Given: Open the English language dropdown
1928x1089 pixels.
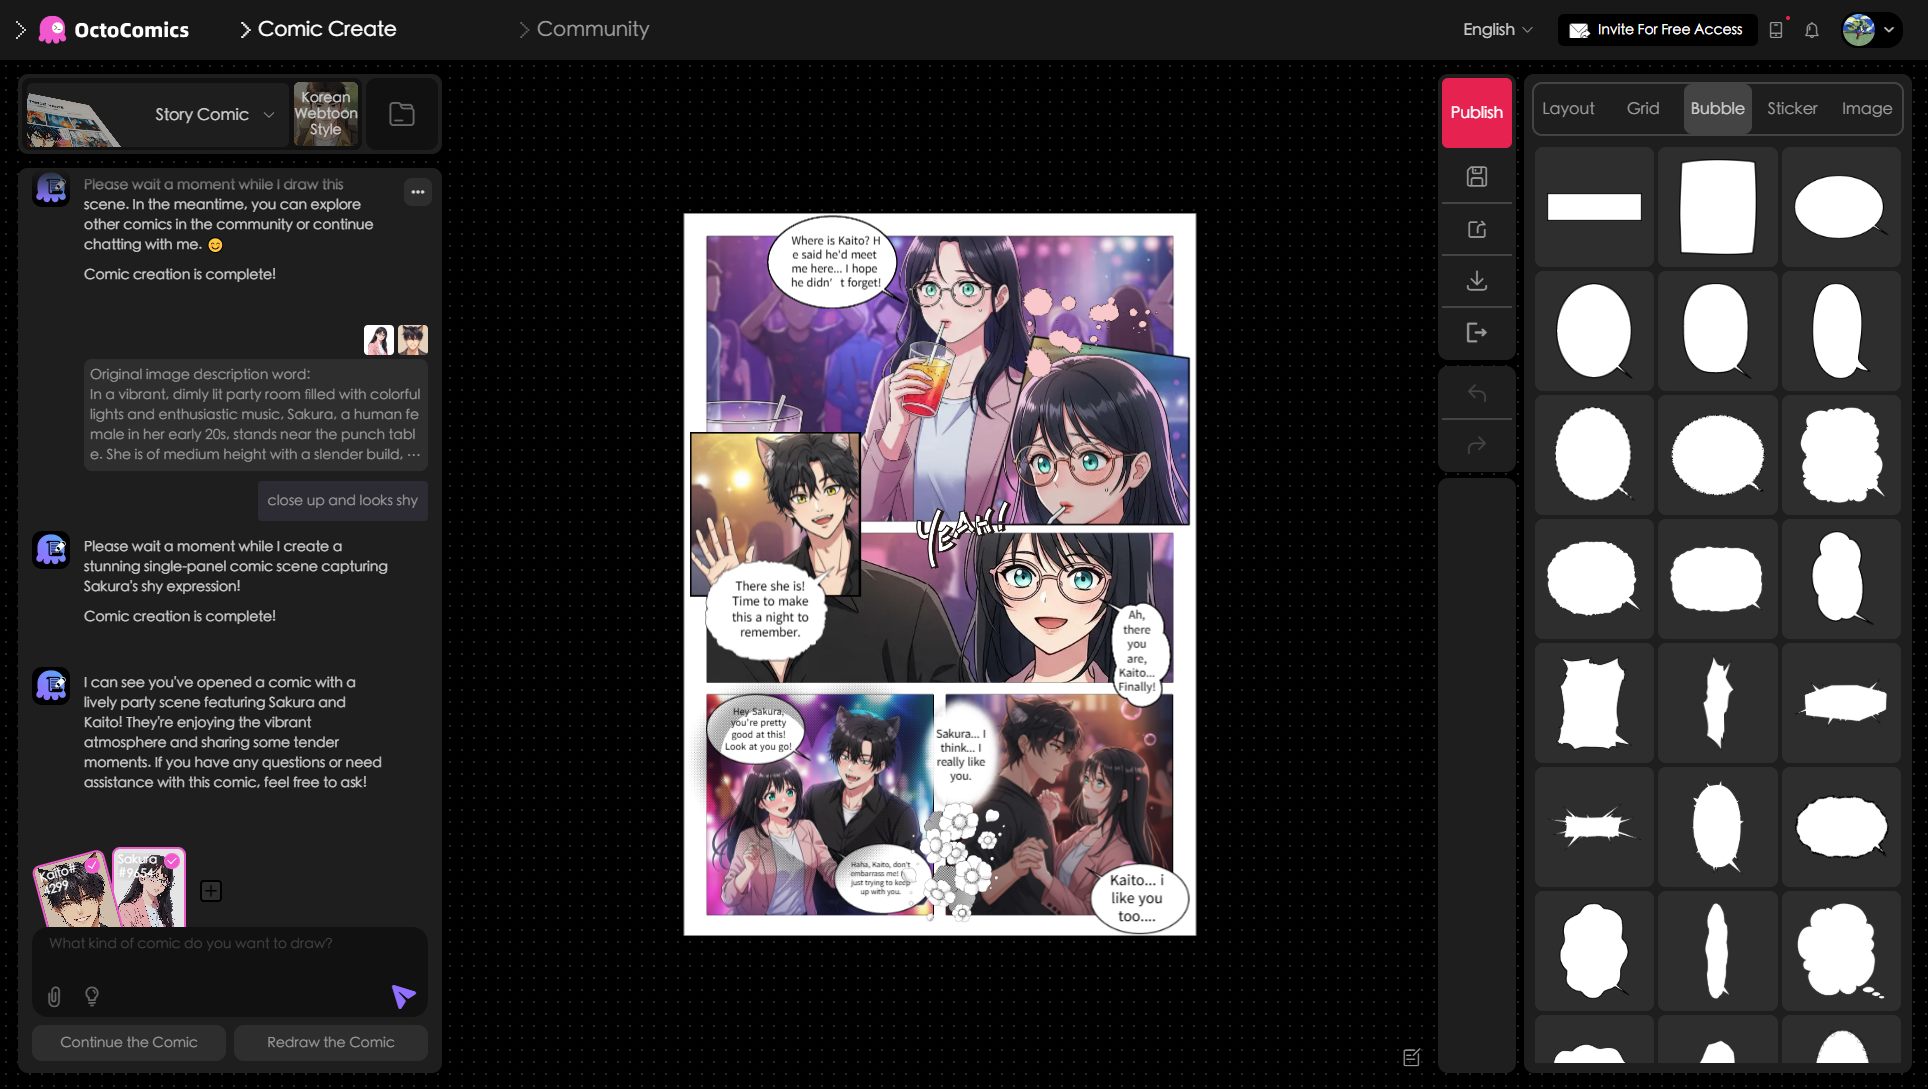Looking at the screenshot, I should [x=1496, y=30].
